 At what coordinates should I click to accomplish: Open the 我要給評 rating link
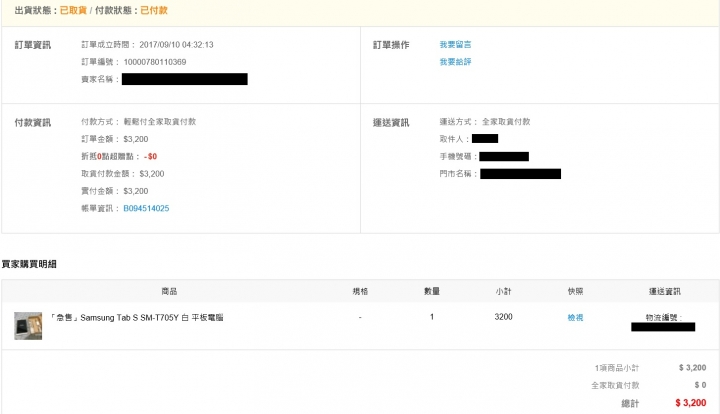coord(455,62)
